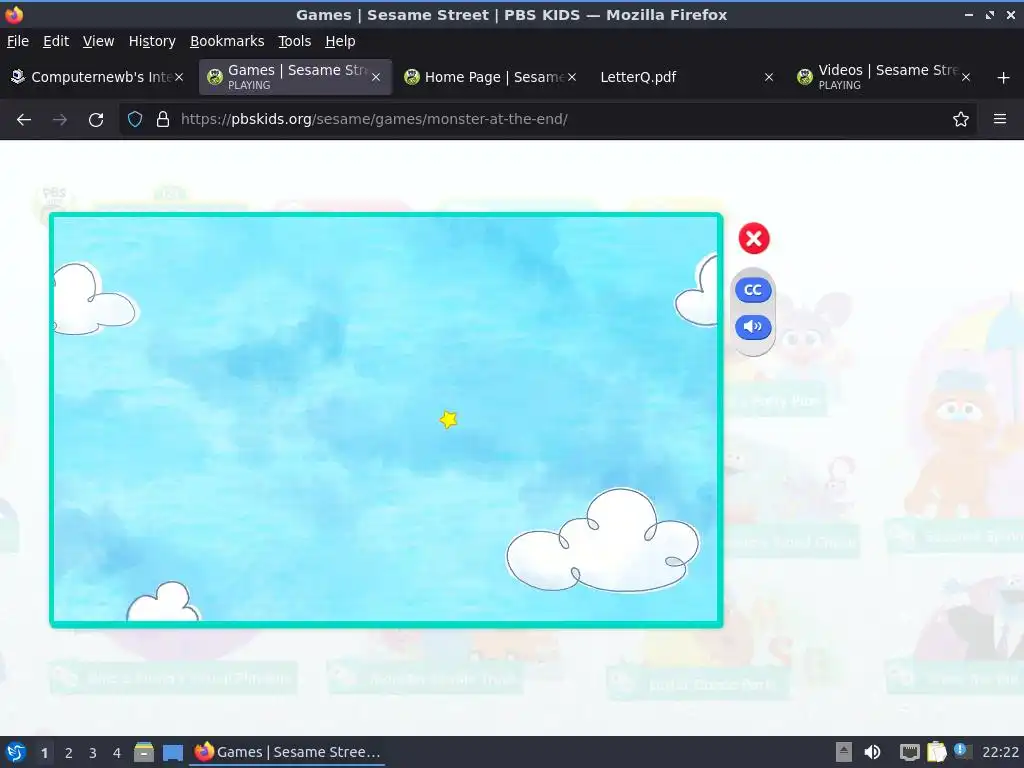The height and width of the screenshot is (768, 1024).
Task: Open the Firefox hamburger application menu
Action: (x=1000, y=120)
